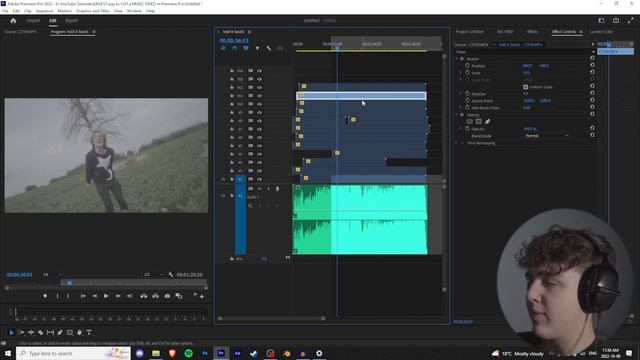640x360 pixels.
Task: Click the Quick Export icon top right
Action: [616, 20]
